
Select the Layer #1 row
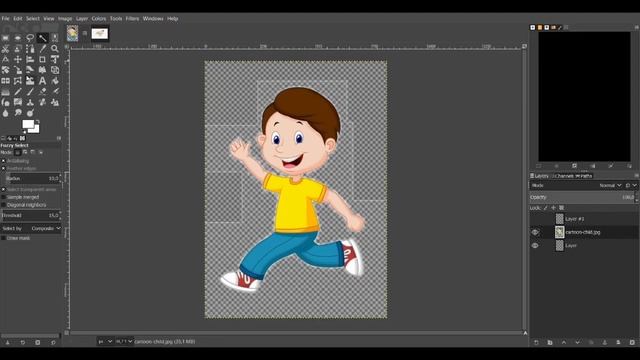pyautogui.click(x=584, y=219)
